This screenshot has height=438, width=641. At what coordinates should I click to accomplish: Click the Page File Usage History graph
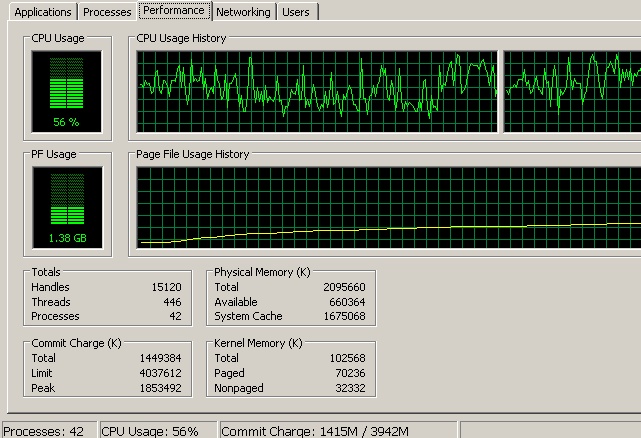388,207
